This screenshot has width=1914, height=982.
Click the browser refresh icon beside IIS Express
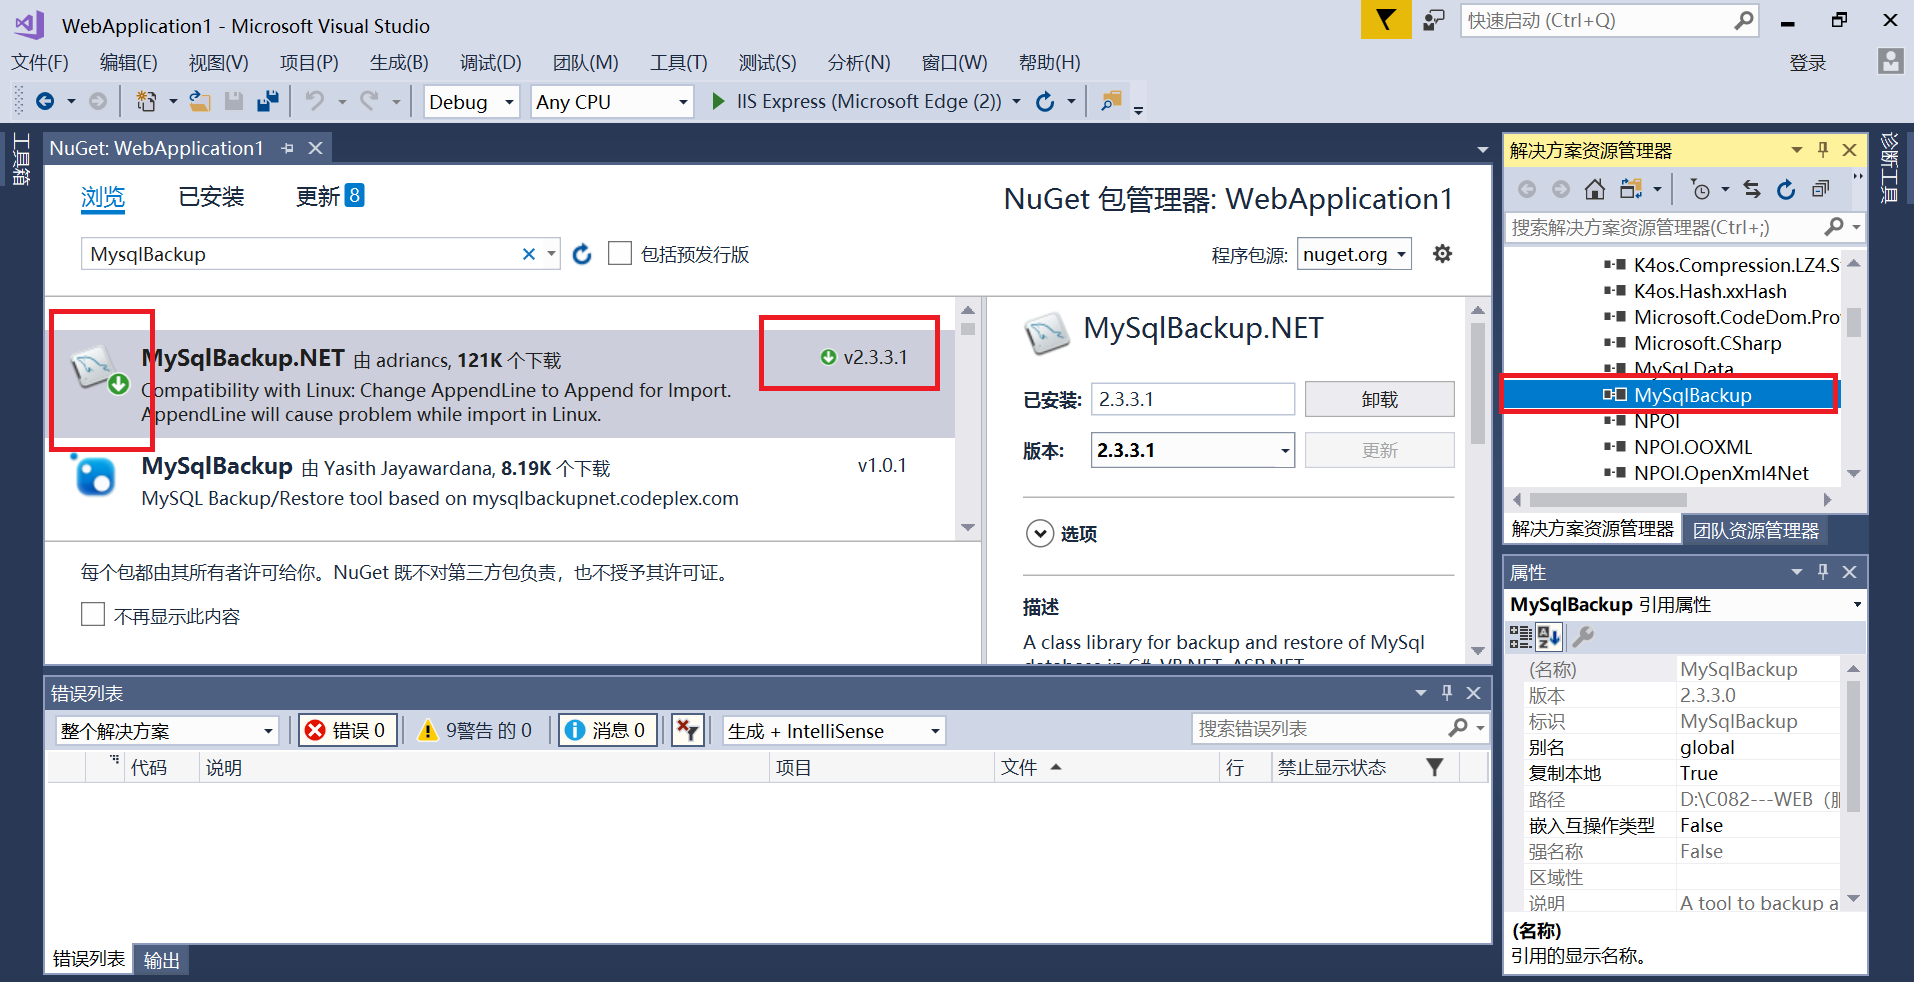[x=1045, y=101]
